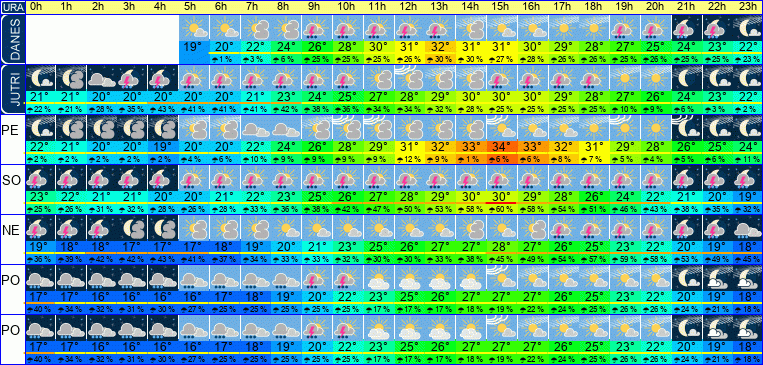Click the PE 15h sunny windy icon
The width and height of the screenshot is (763, 365).
tap(502, 128)
